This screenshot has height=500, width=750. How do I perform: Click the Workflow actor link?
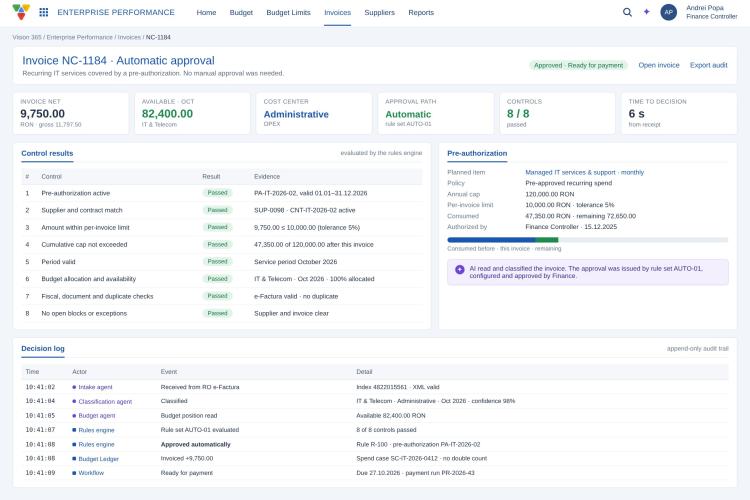coord(91,473)
